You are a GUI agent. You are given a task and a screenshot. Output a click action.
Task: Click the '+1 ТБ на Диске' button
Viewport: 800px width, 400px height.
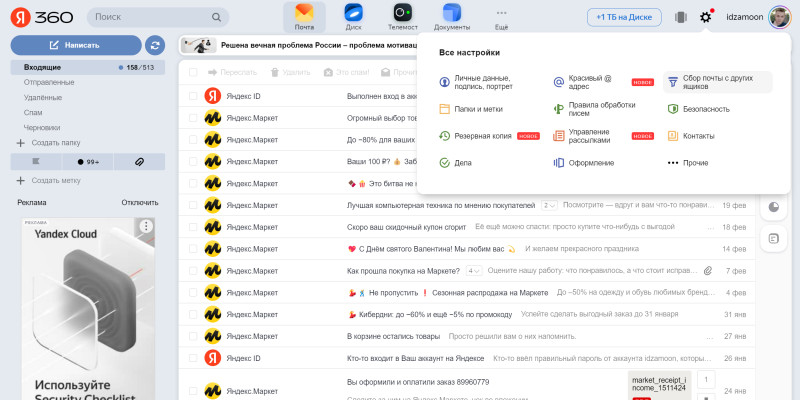tap(624, 17)
